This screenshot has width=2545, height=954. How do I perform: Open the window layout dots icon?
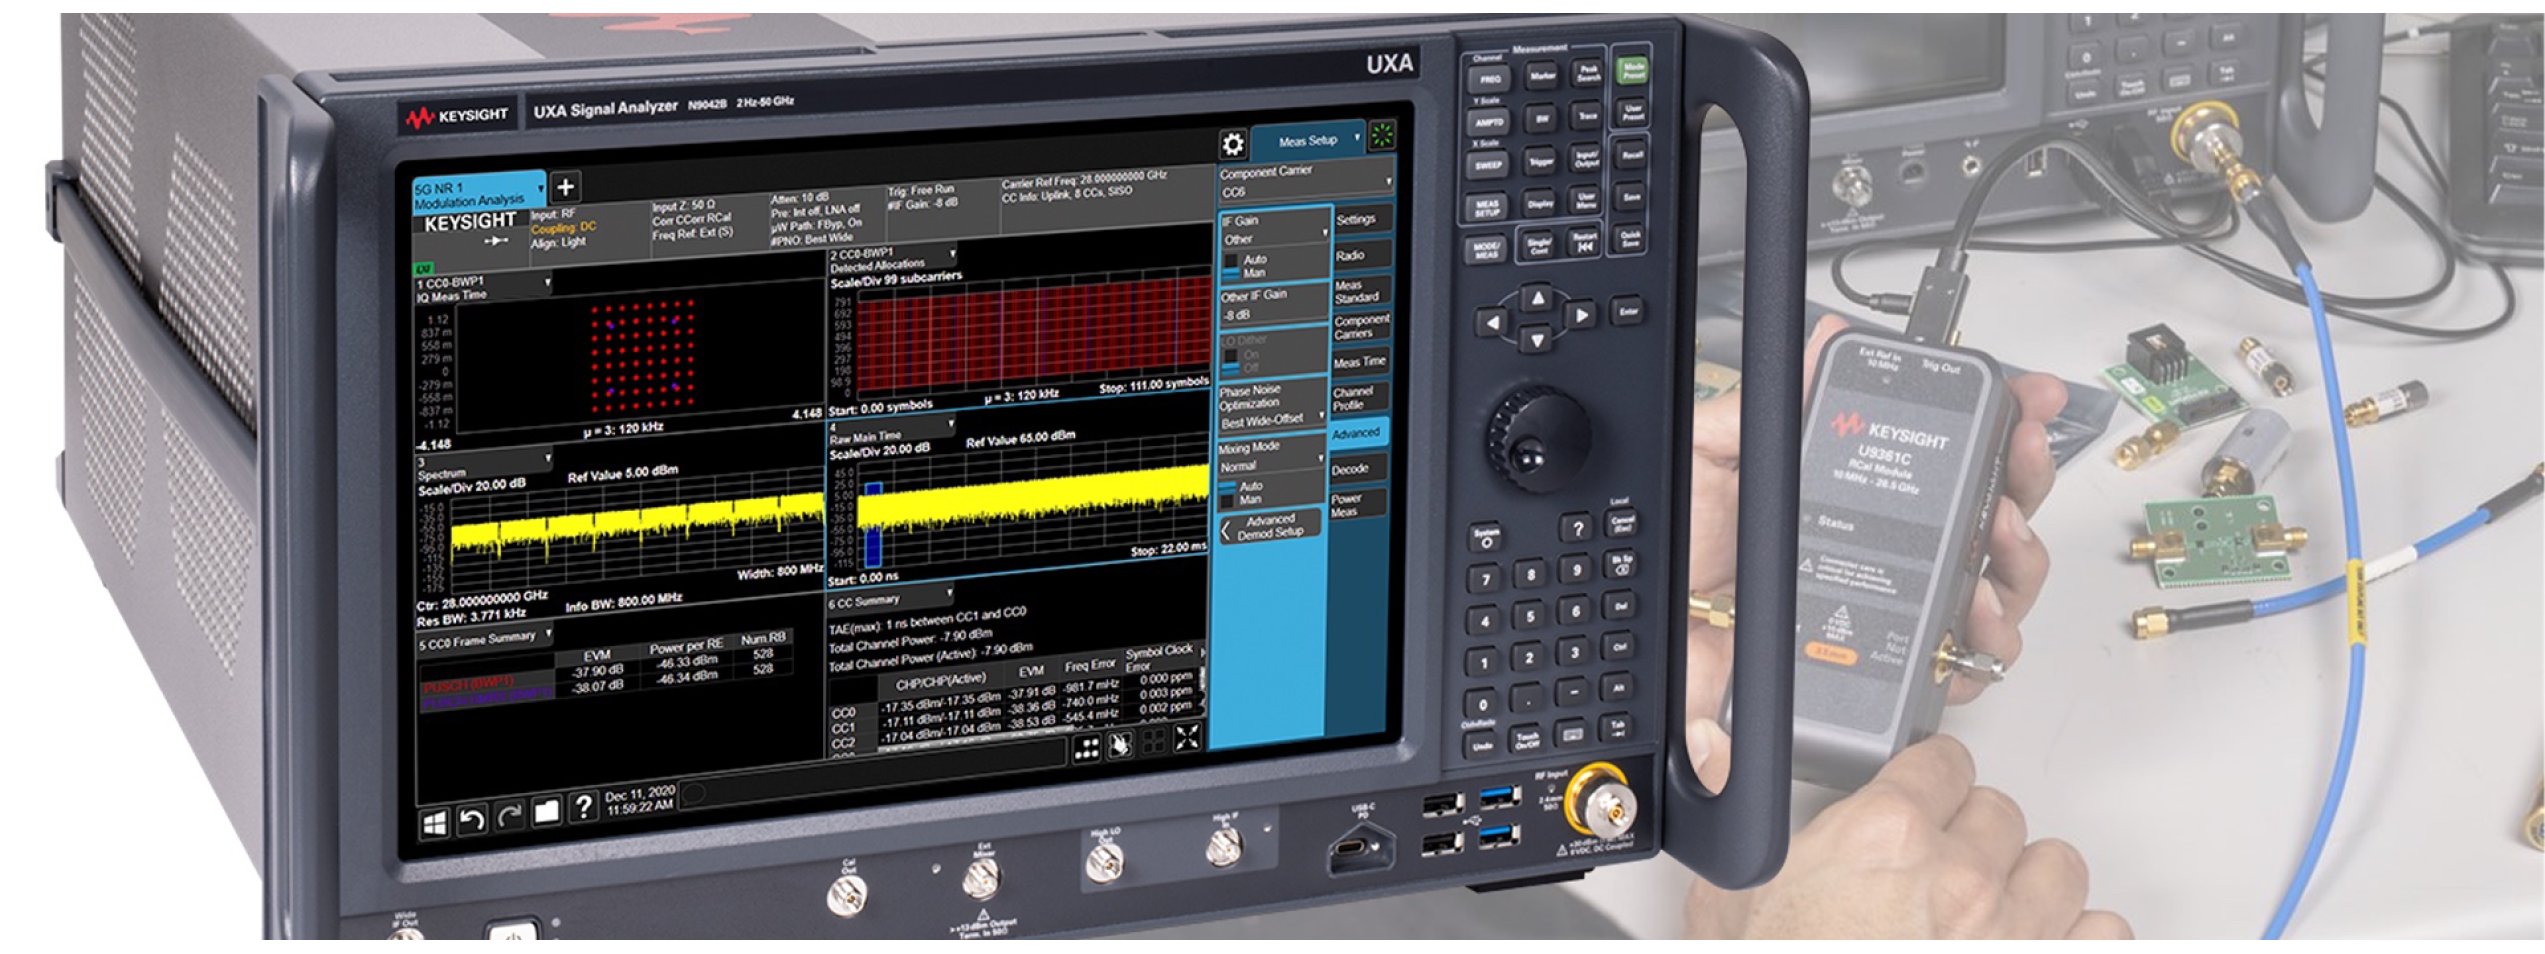point(1086,749)
